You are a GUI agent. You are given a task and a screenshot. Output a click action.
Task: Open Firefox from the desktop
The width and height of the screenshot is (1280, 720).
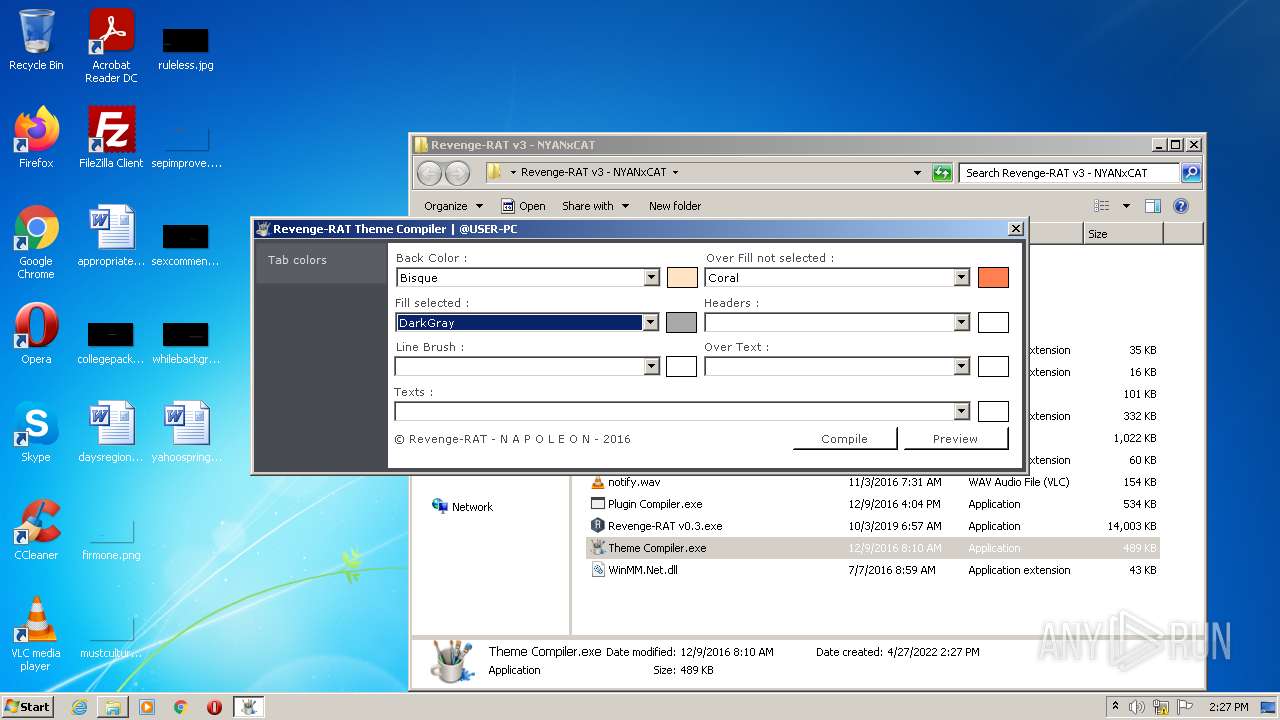click(36, 137)
